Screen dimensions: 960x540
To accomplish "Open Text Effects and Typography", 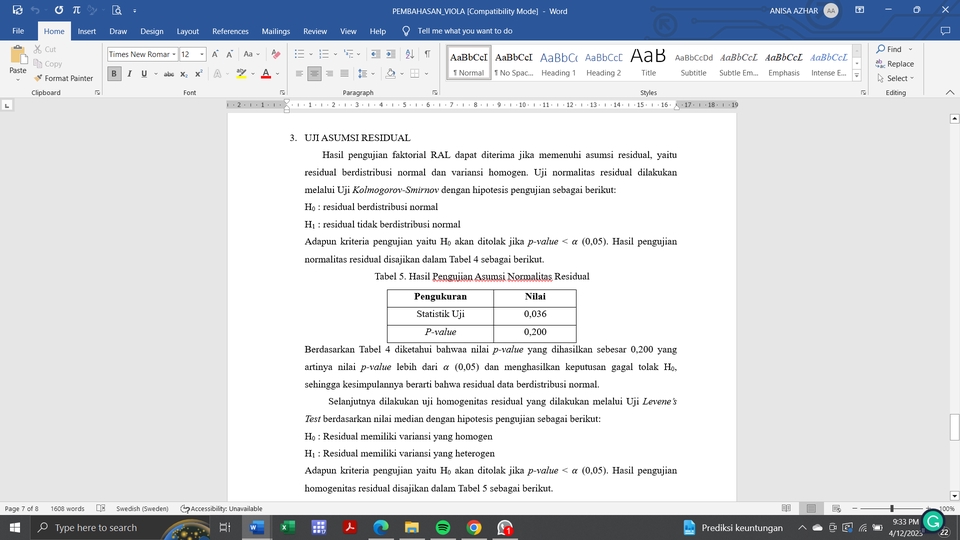I will pos(217,74).
